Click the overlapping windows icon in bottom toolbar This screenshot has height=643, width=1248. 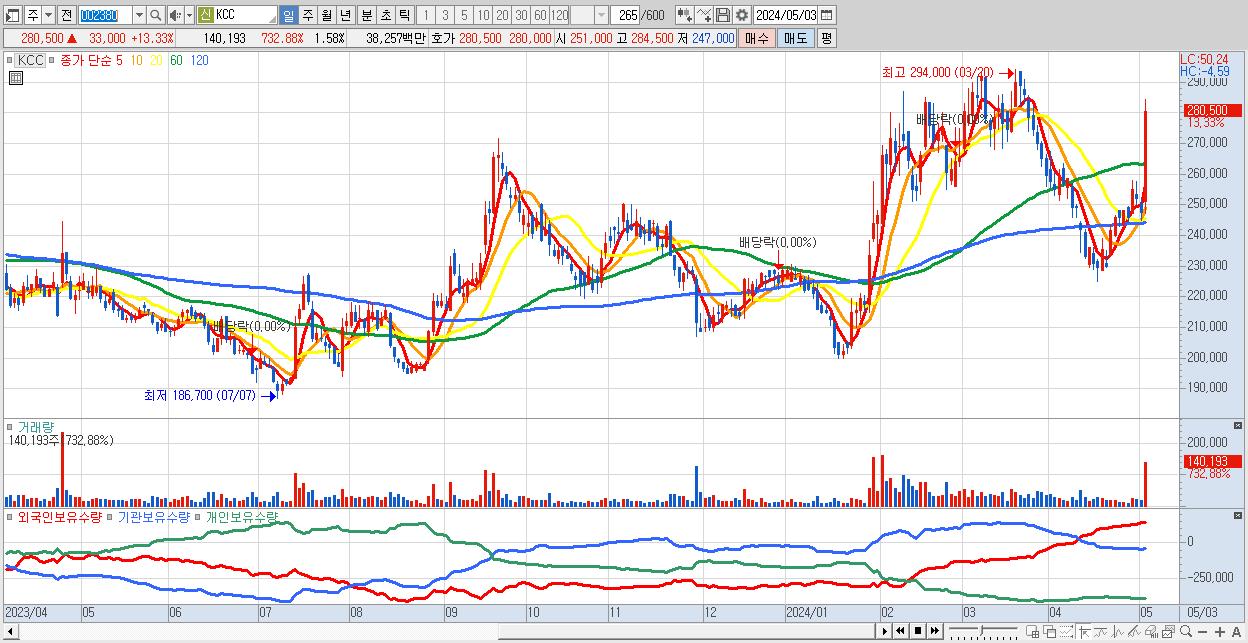click(x=1049, y=631)
